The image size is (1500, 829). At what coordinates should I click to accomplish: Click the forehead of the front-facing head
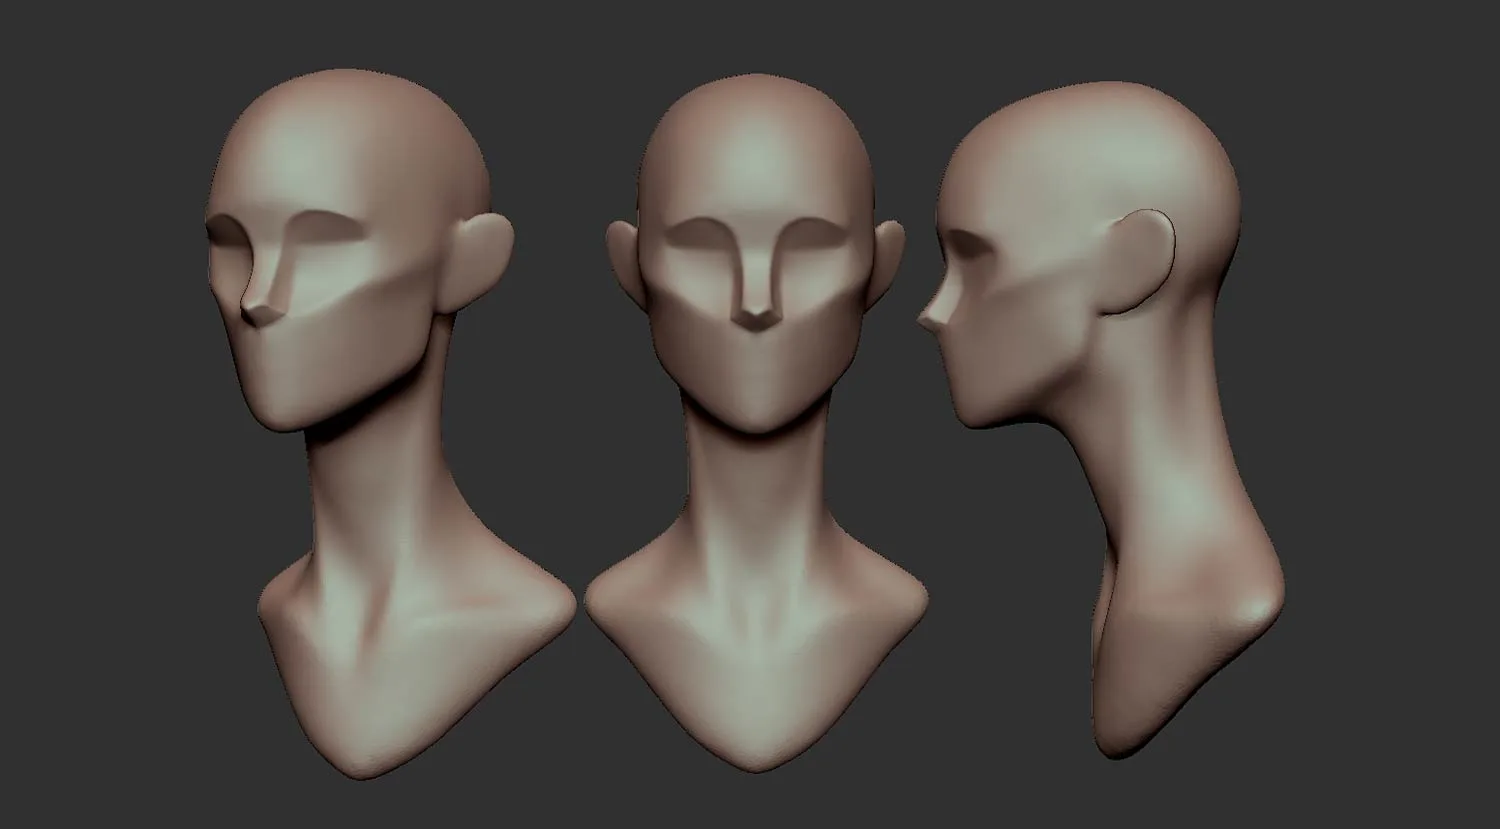pos(757,160)
